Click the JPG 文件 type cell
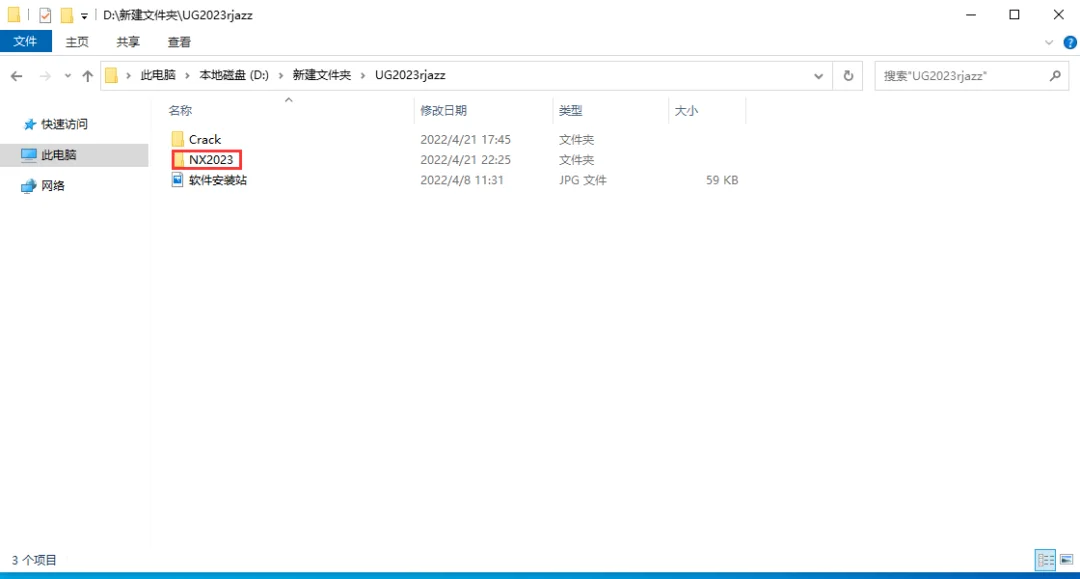Screen dimensions: 1080x579 click(x=583, y=180)
